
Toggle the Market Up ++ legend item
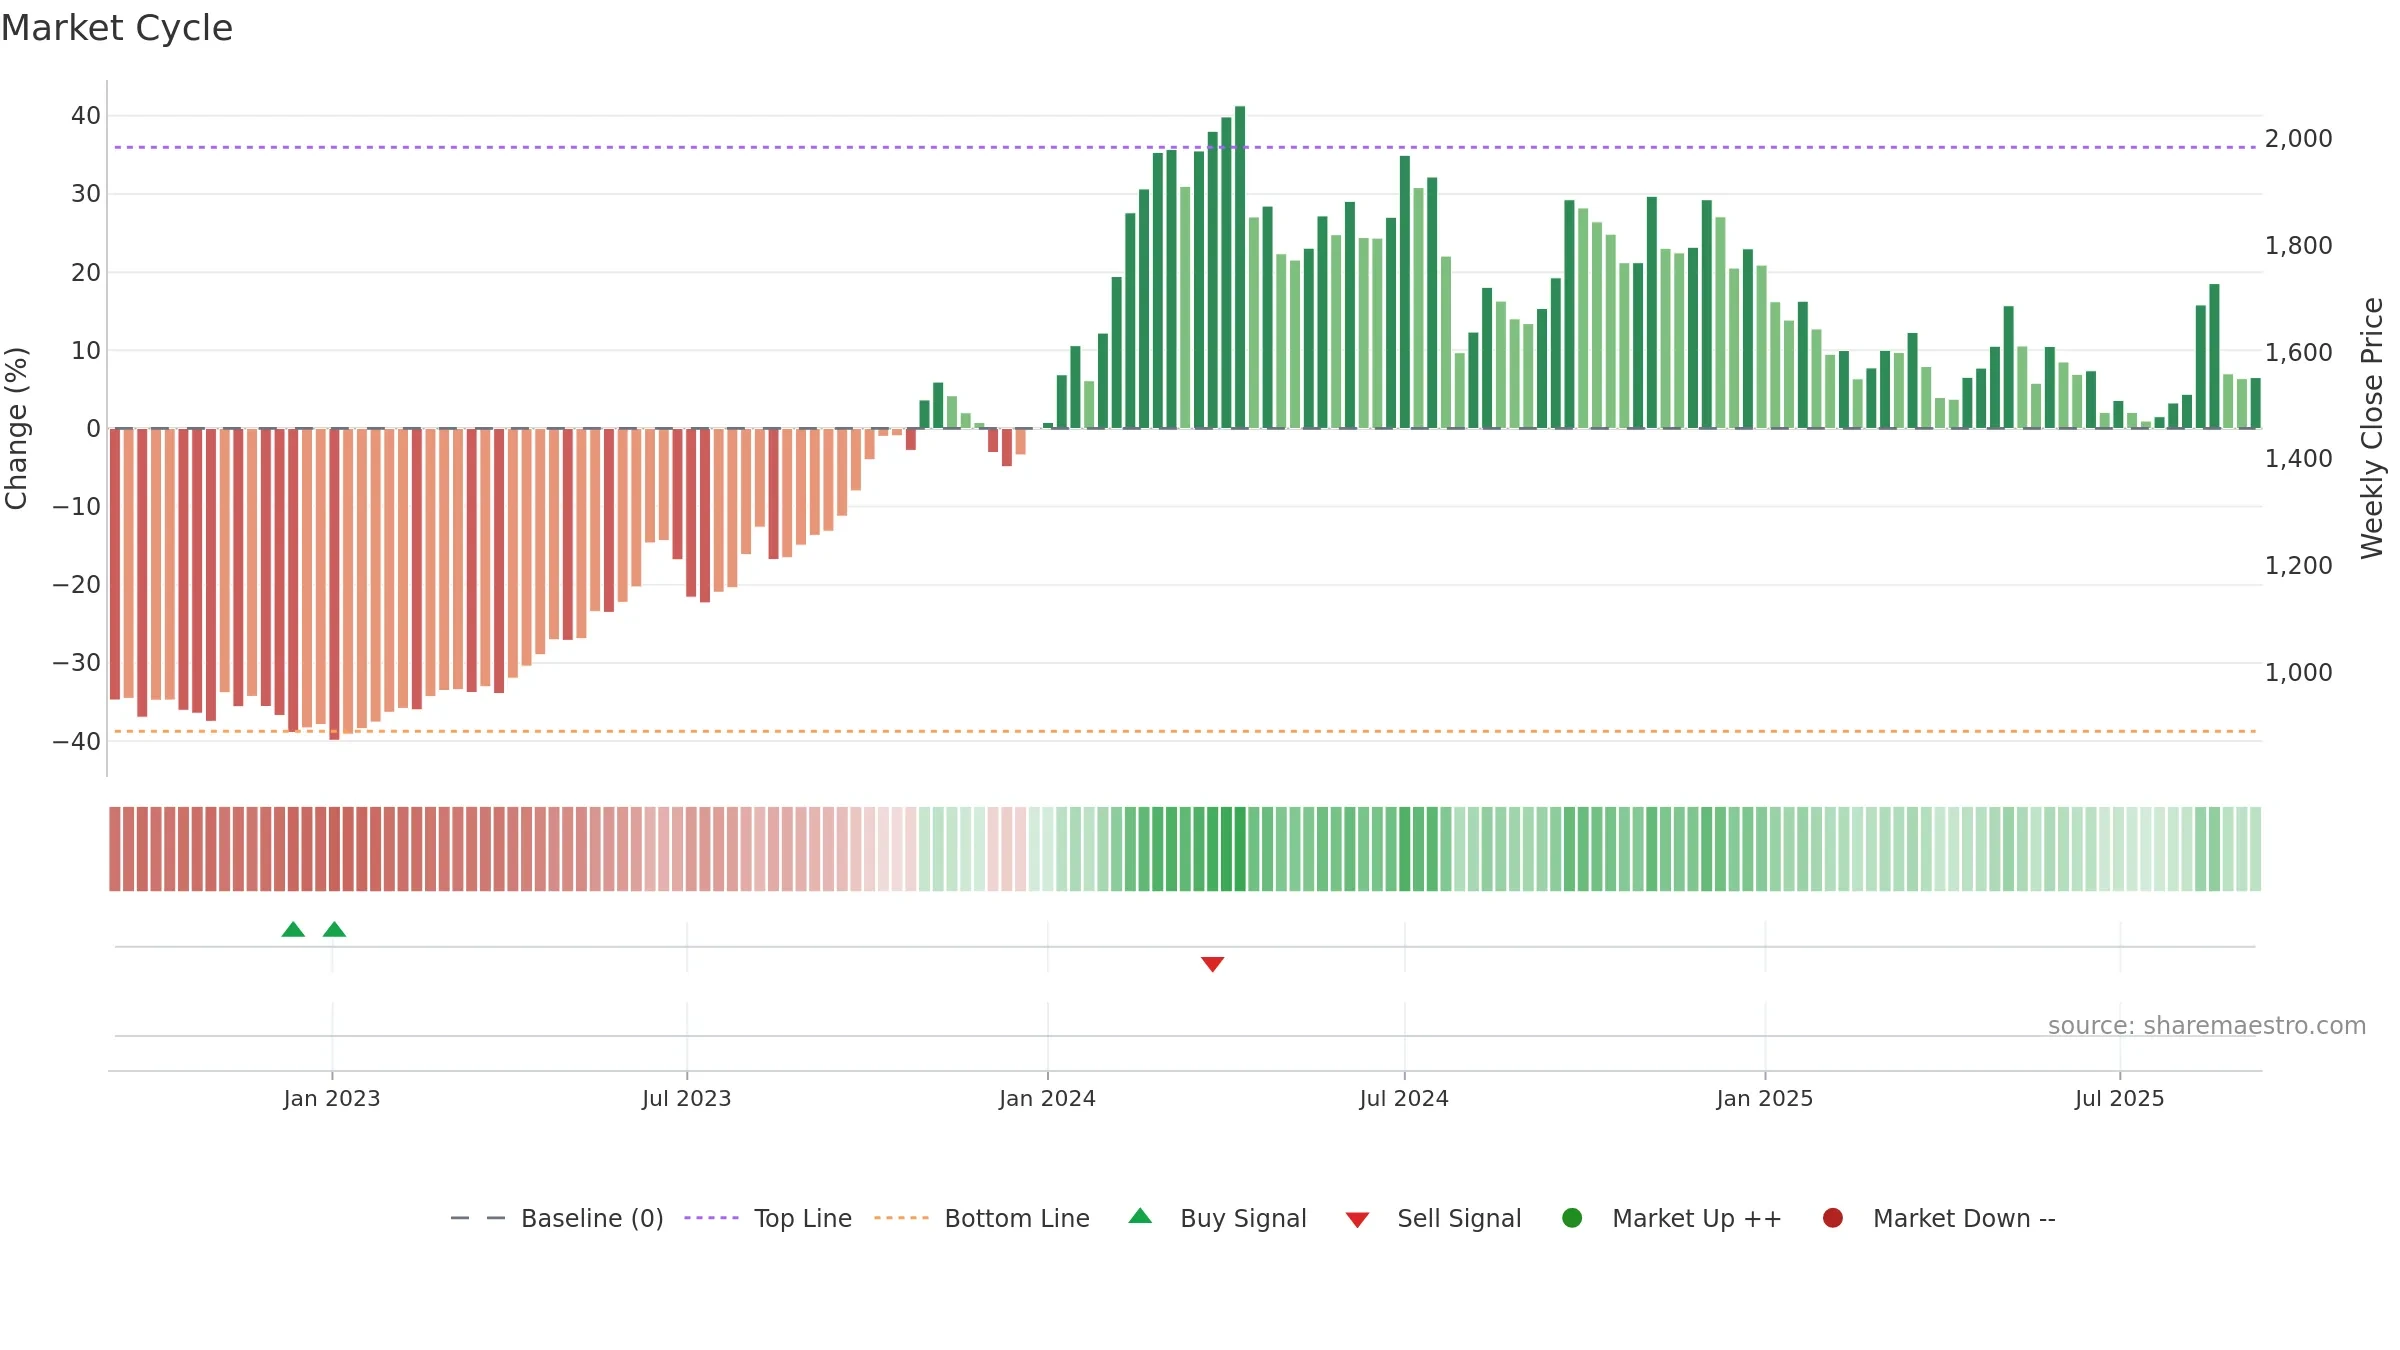pyautogui.click(x=1672, y=1218)
